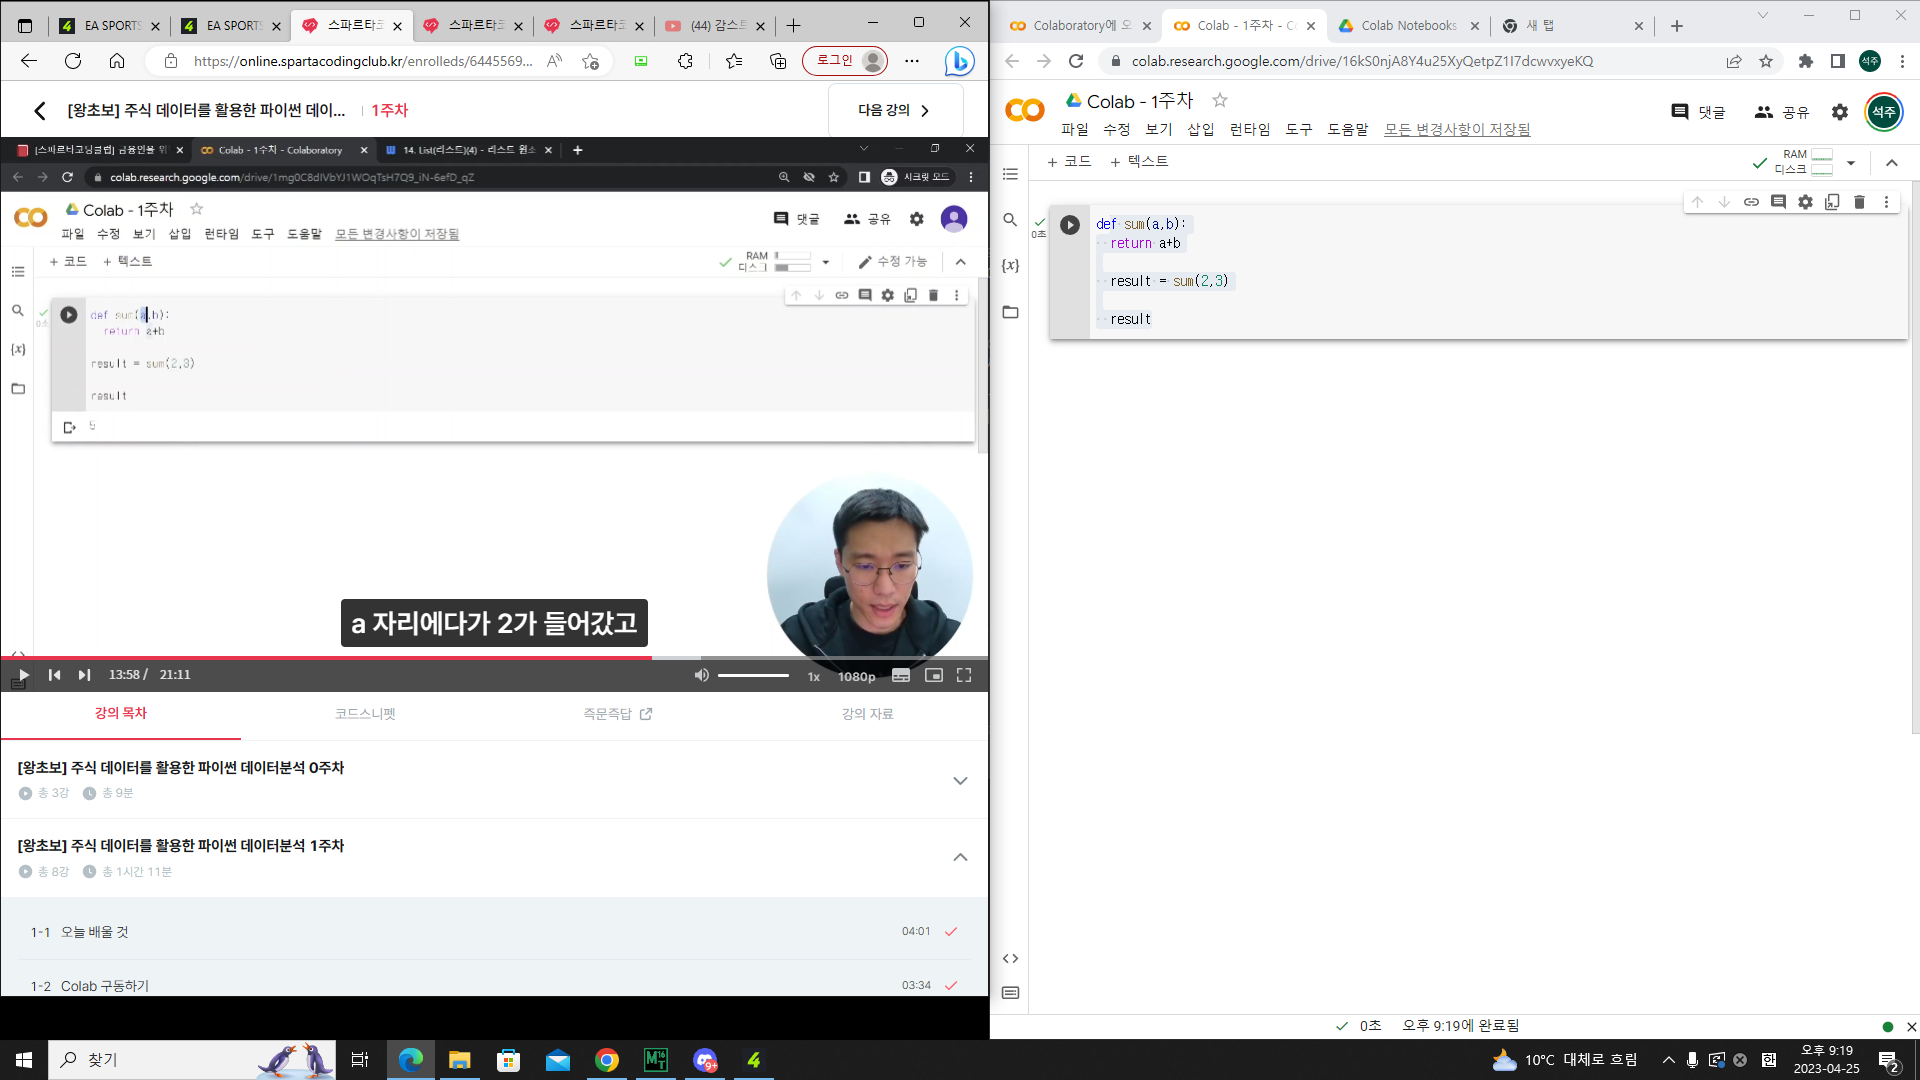Open Chrome three-dot menu
1920x1080 pixels.
click(x=1902, y=61)
